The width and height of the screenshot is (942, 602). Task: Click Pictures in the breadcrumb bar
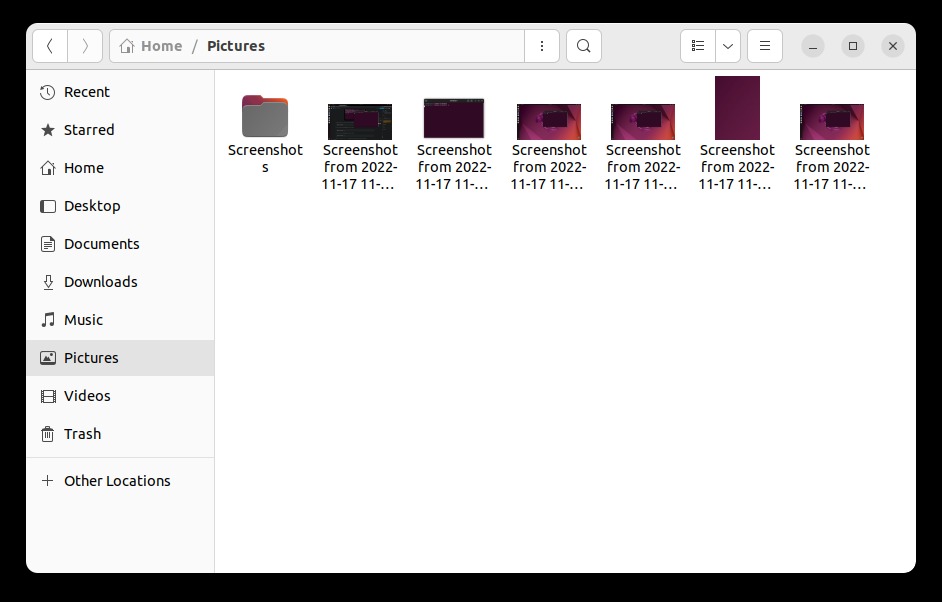coord(236,46)
